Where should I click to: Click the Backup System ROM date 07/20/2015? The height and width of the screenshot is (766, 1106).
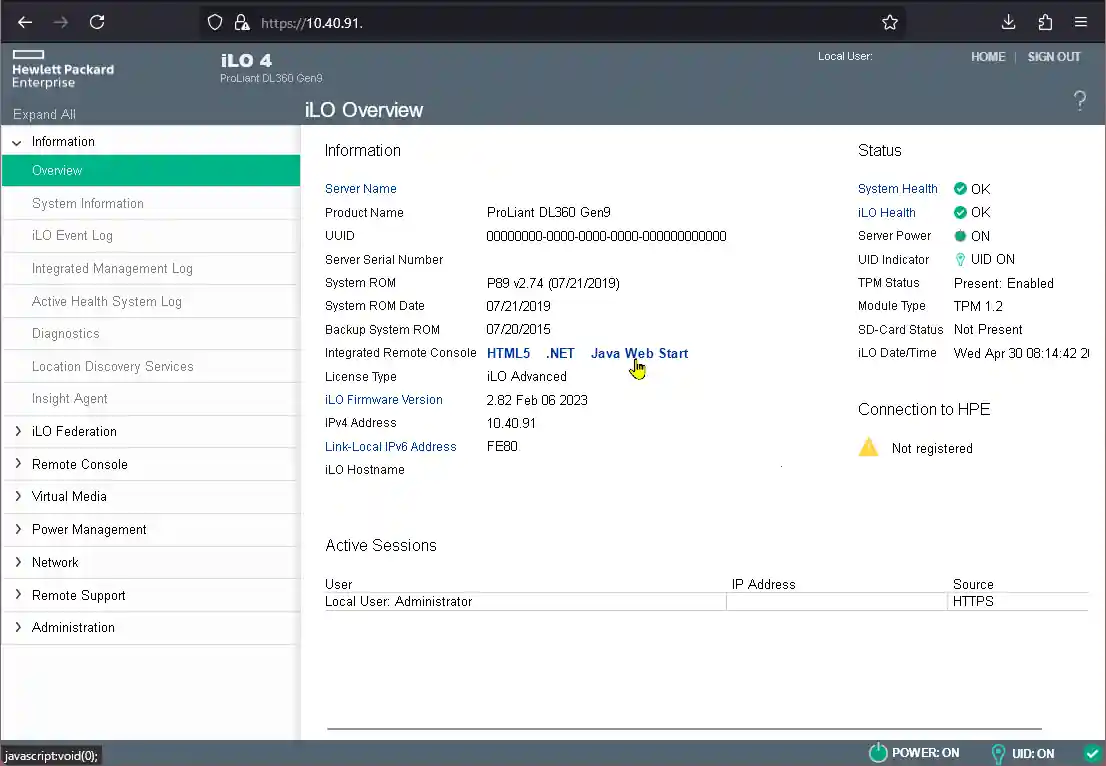tap(518, 329)
